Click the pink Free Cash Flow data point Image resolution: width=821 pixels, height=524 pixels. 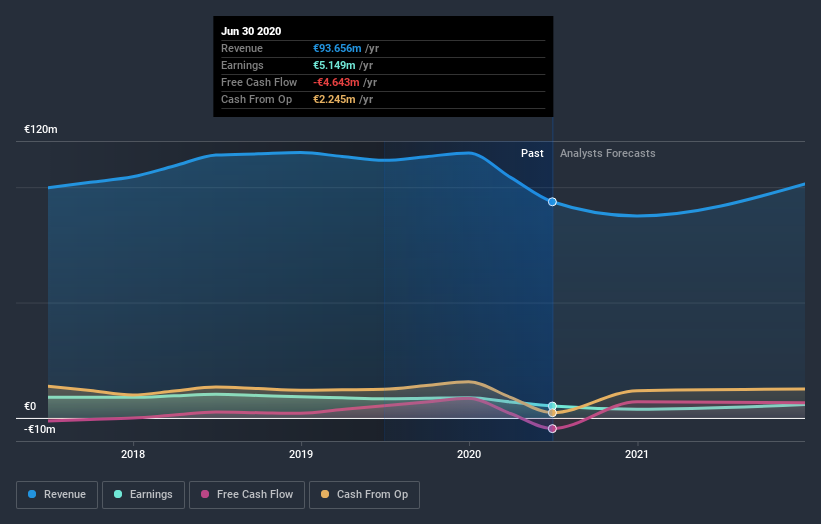[x=552, y=429]
